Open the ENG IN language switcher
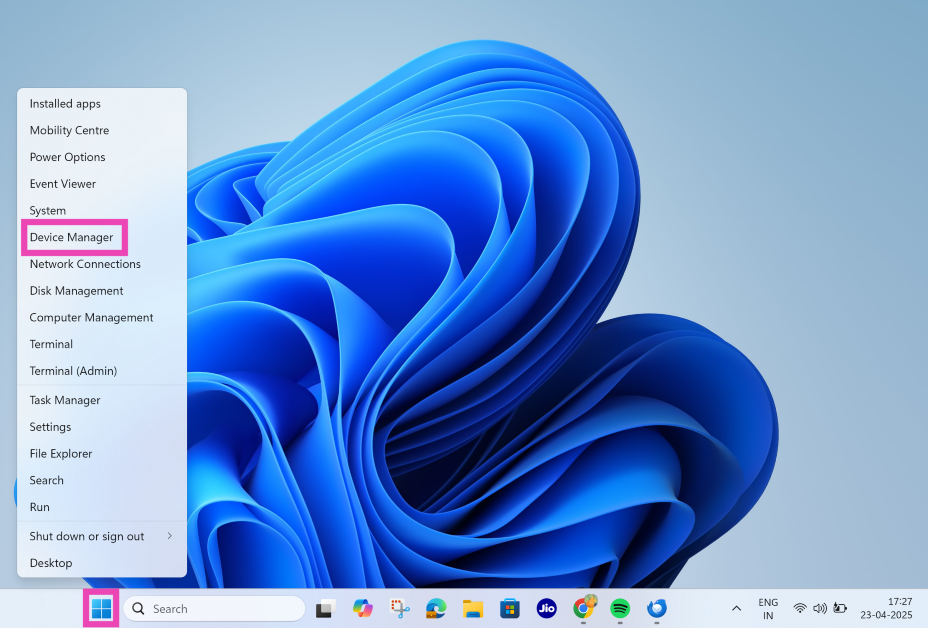Screen dimensions: 928x628 pos(768,609)
